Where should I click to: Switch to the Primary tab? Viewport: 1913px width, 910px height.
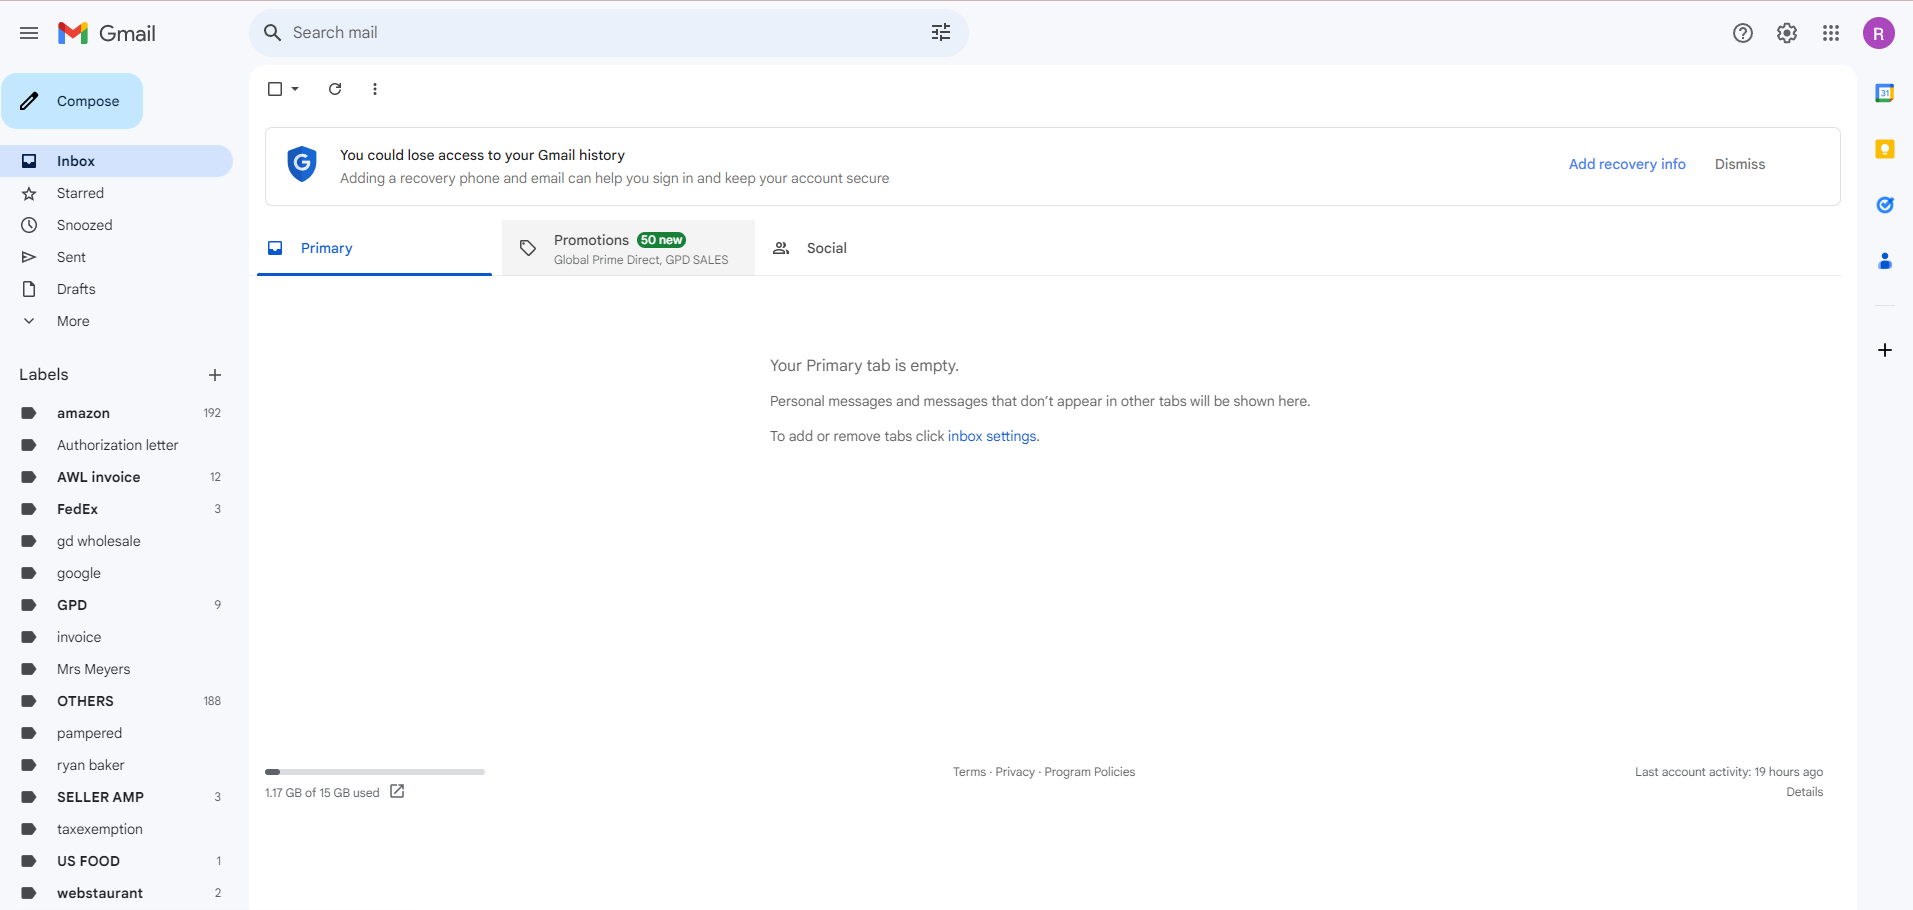tap(374, 248)
